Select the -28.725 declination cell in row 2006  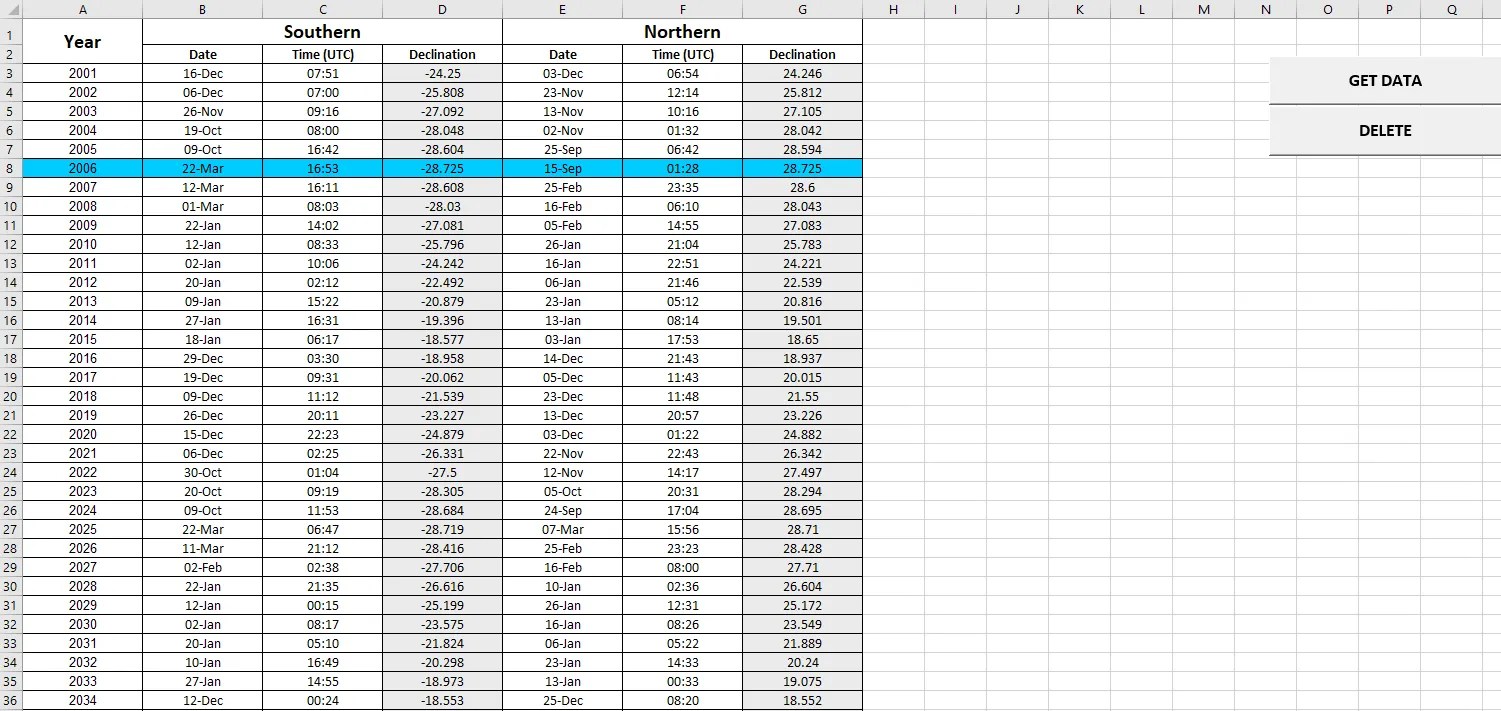pyautogui.click(x=442, y=168)
